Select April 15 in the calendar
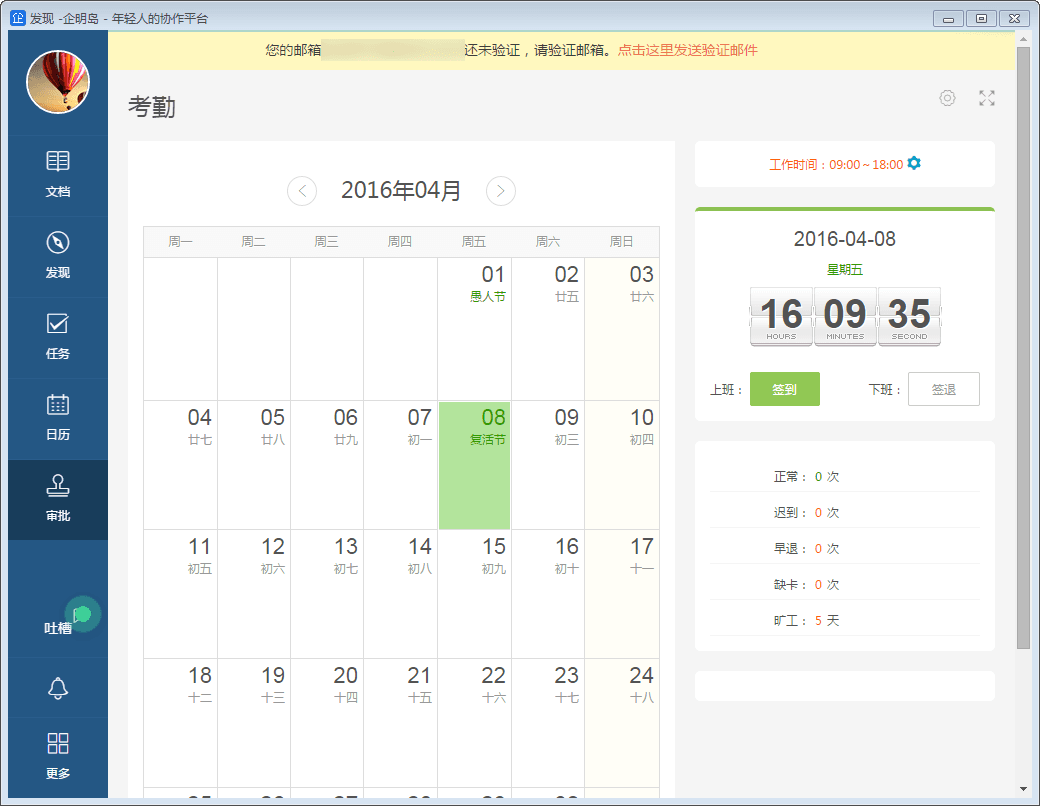This screenshot has height=806, width=1040. click(474, 594)
